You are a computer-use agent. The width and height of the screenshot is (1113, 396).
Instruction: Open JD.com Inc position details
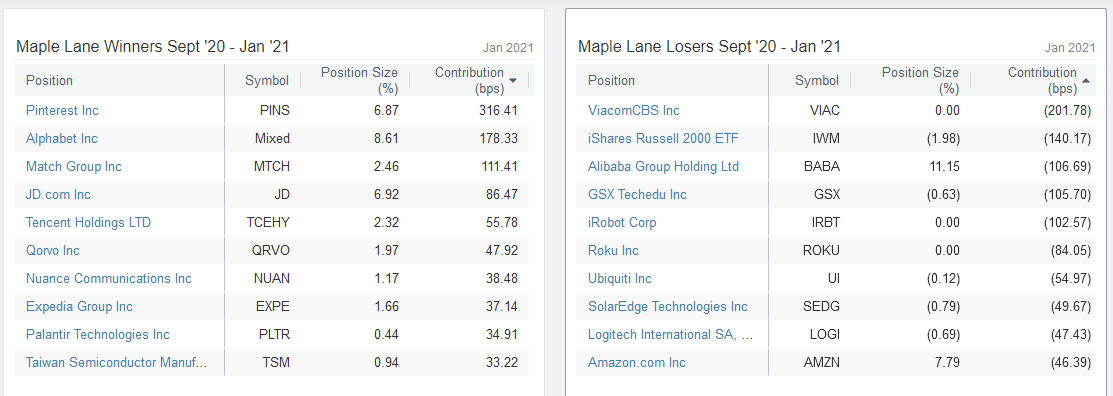[x=58, y=194]
